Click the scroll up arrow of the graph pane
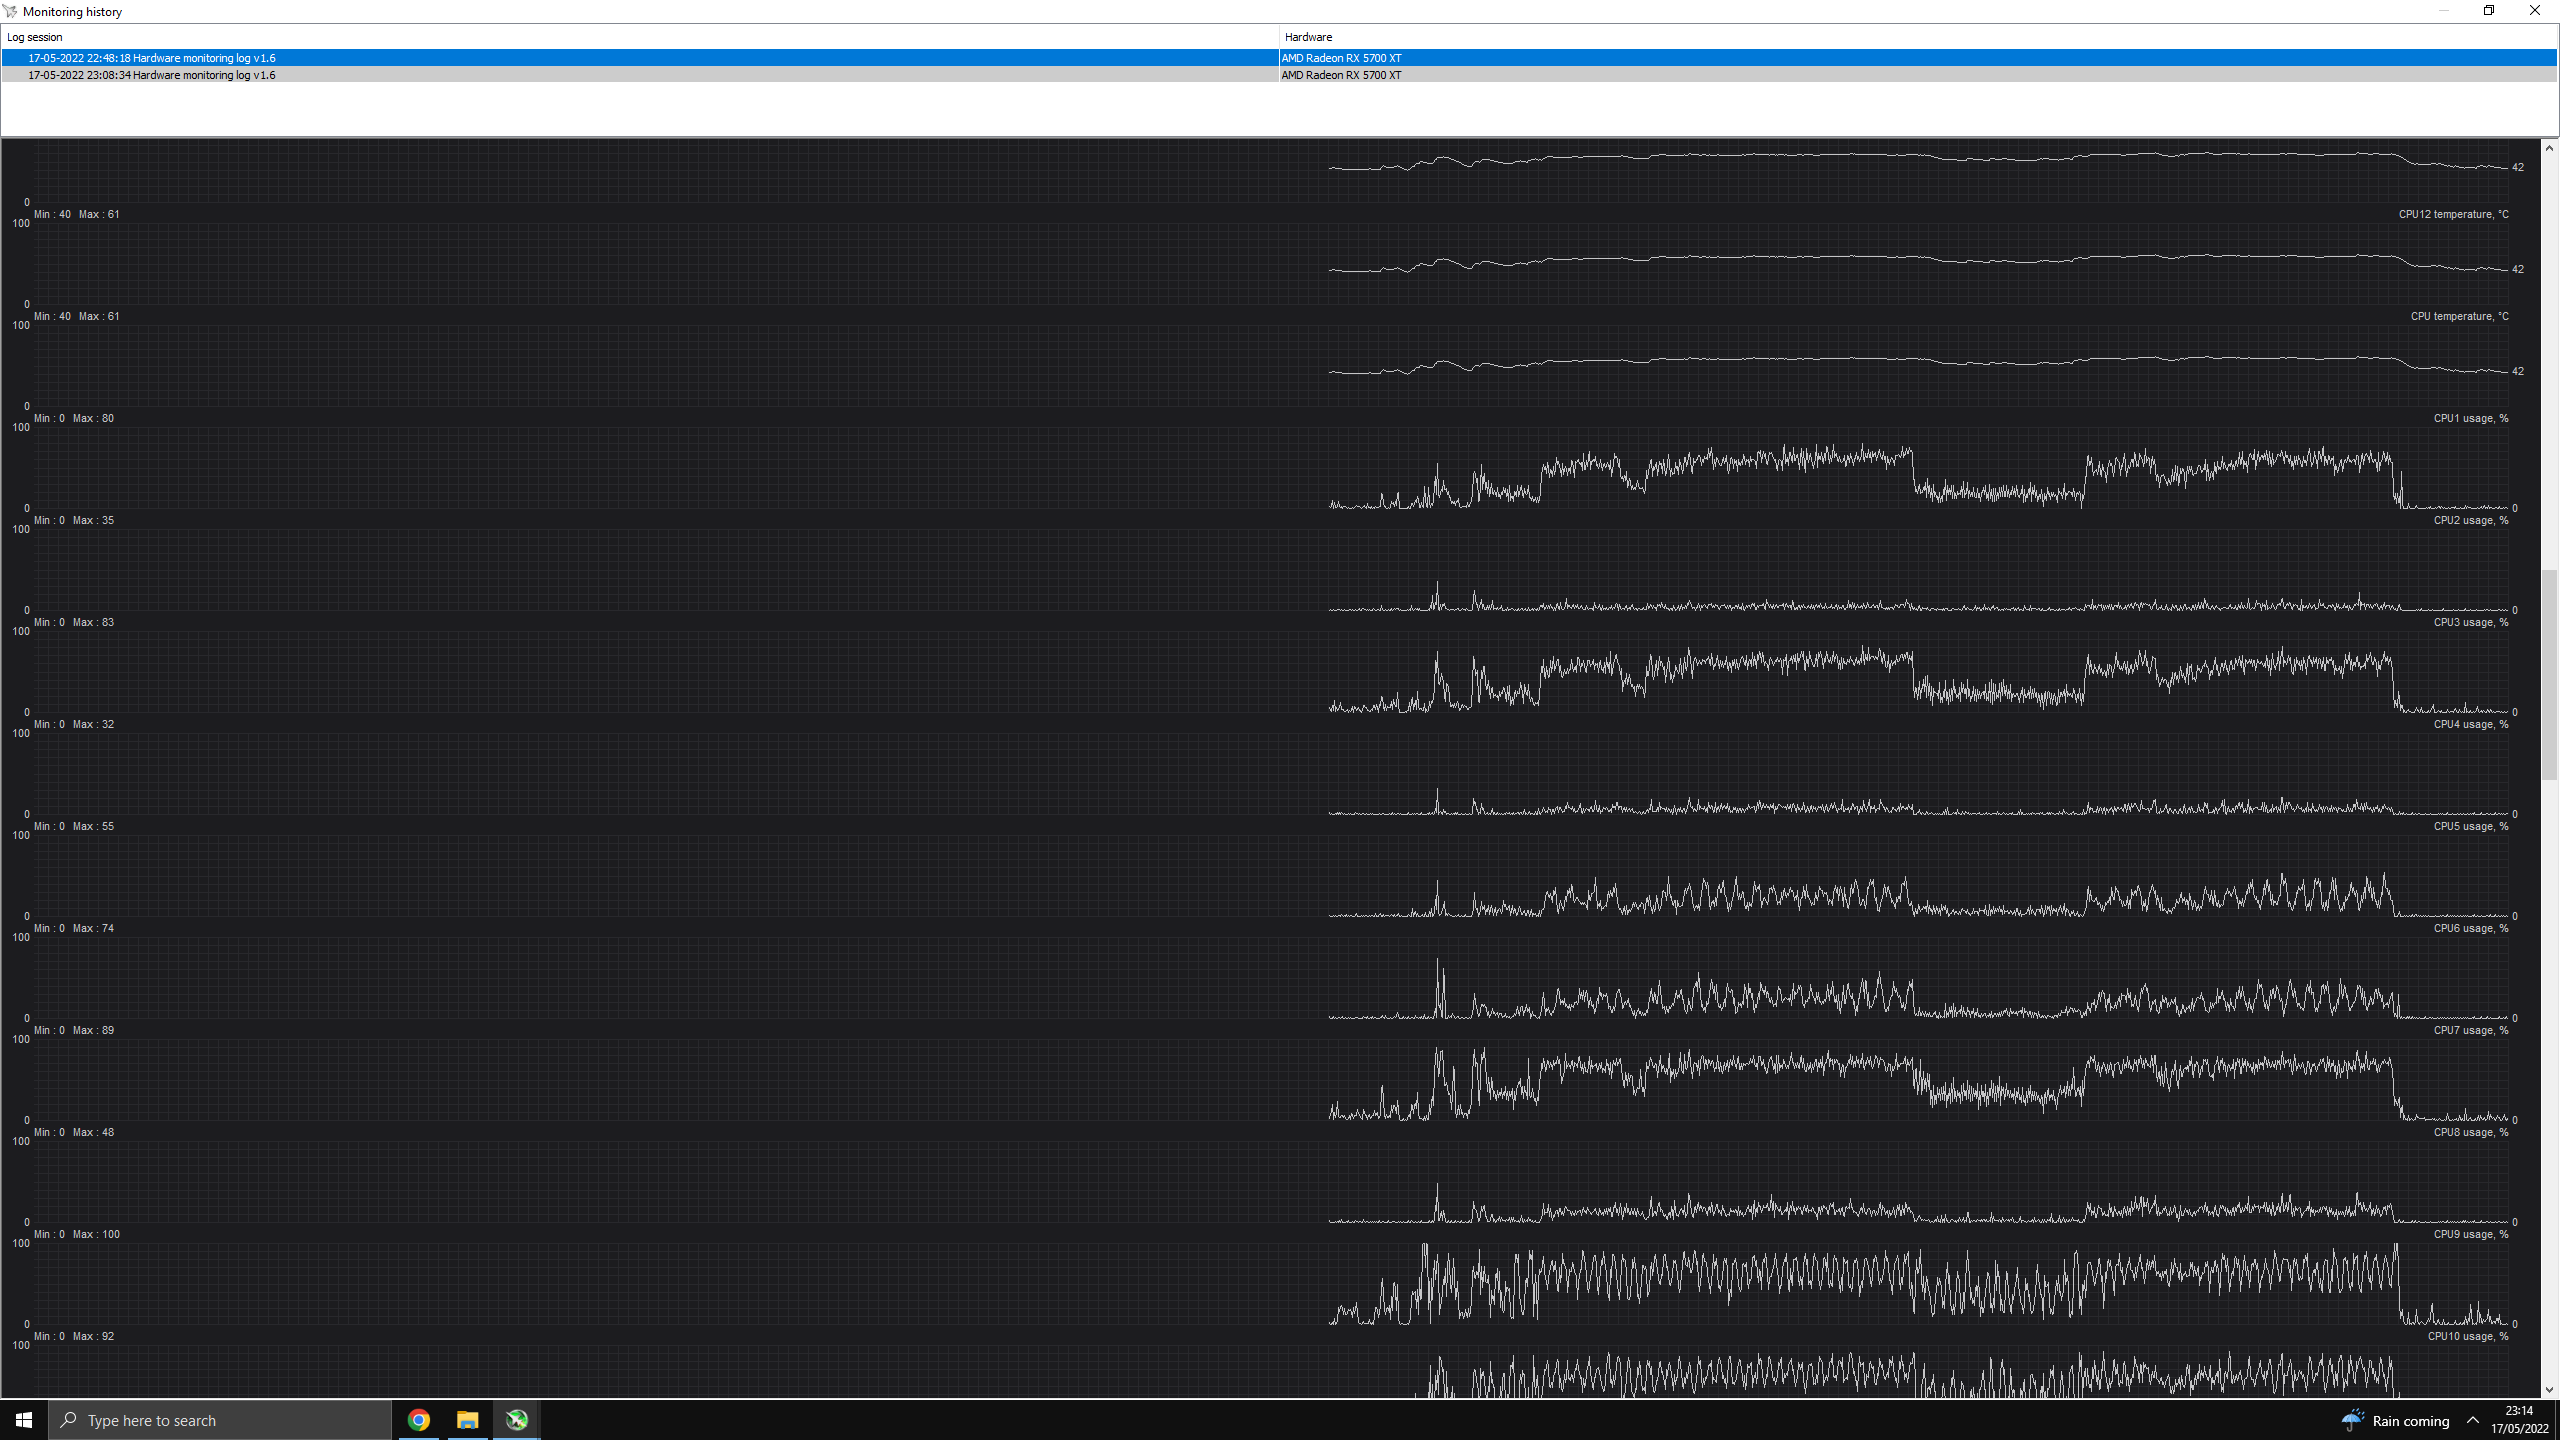This screenshot has height=1440, width=2560. click(2549, 148)
